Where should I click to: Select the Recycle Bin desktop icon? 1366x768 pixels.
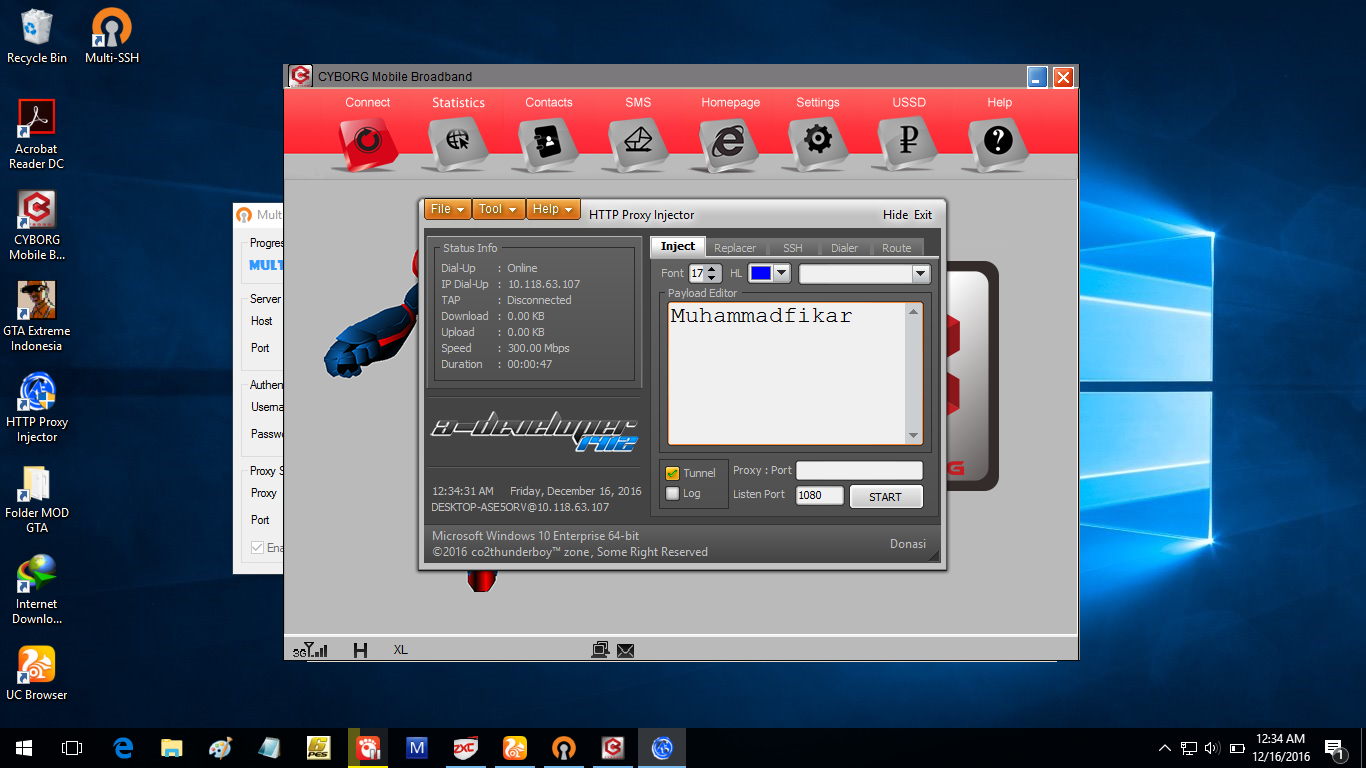point(37,37)
